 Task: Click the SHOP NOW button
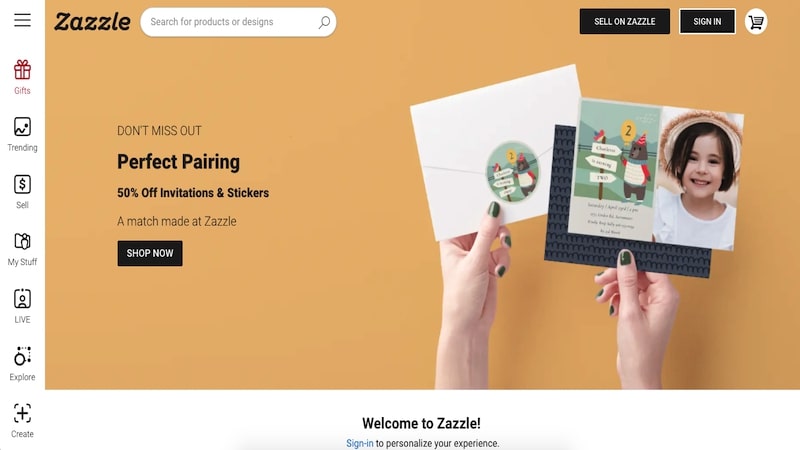150,254
